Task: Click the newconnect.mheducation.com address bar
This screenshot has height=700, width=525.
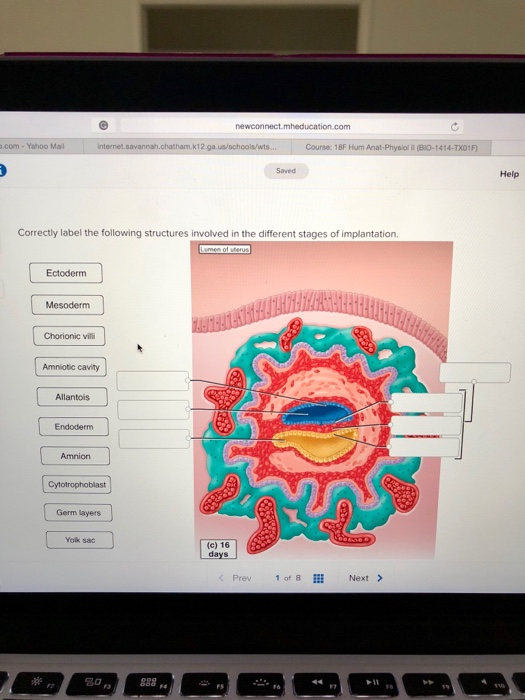Action: click(x=292, y=126)
